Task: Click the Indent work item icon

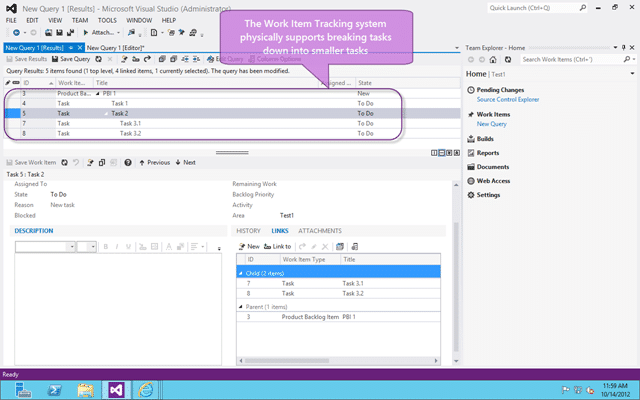Action: 196,59
